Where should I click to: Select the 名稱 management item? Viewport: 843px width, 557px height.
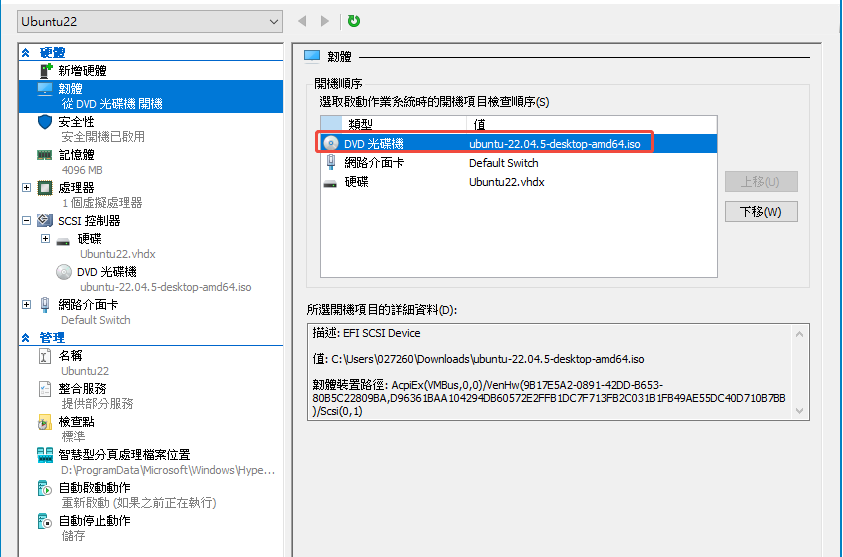point(70,356)
